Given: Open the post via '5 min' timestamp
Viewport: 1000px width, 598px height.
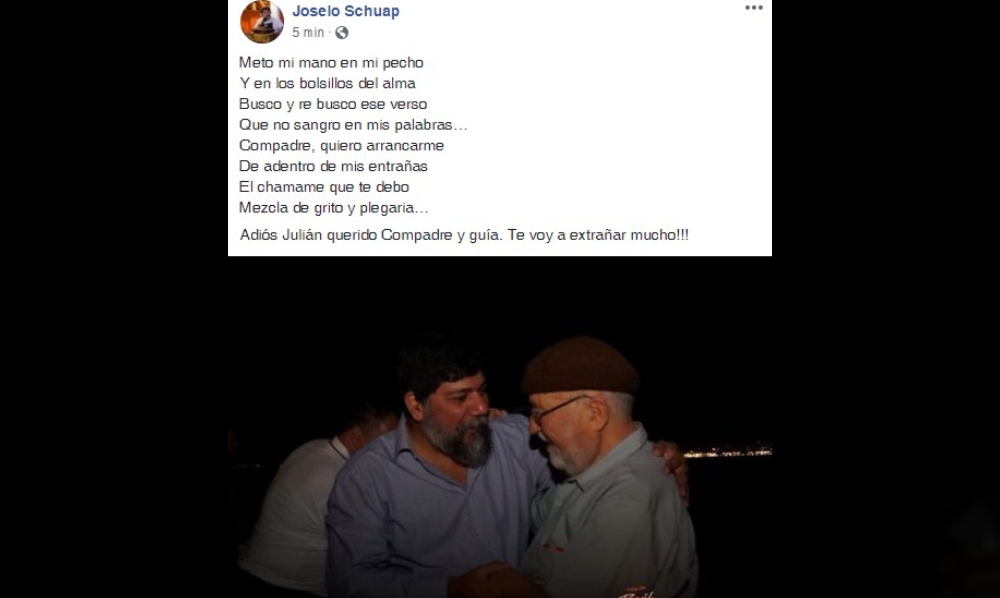Looking at the screenshot, I should (x=308, y=33).
